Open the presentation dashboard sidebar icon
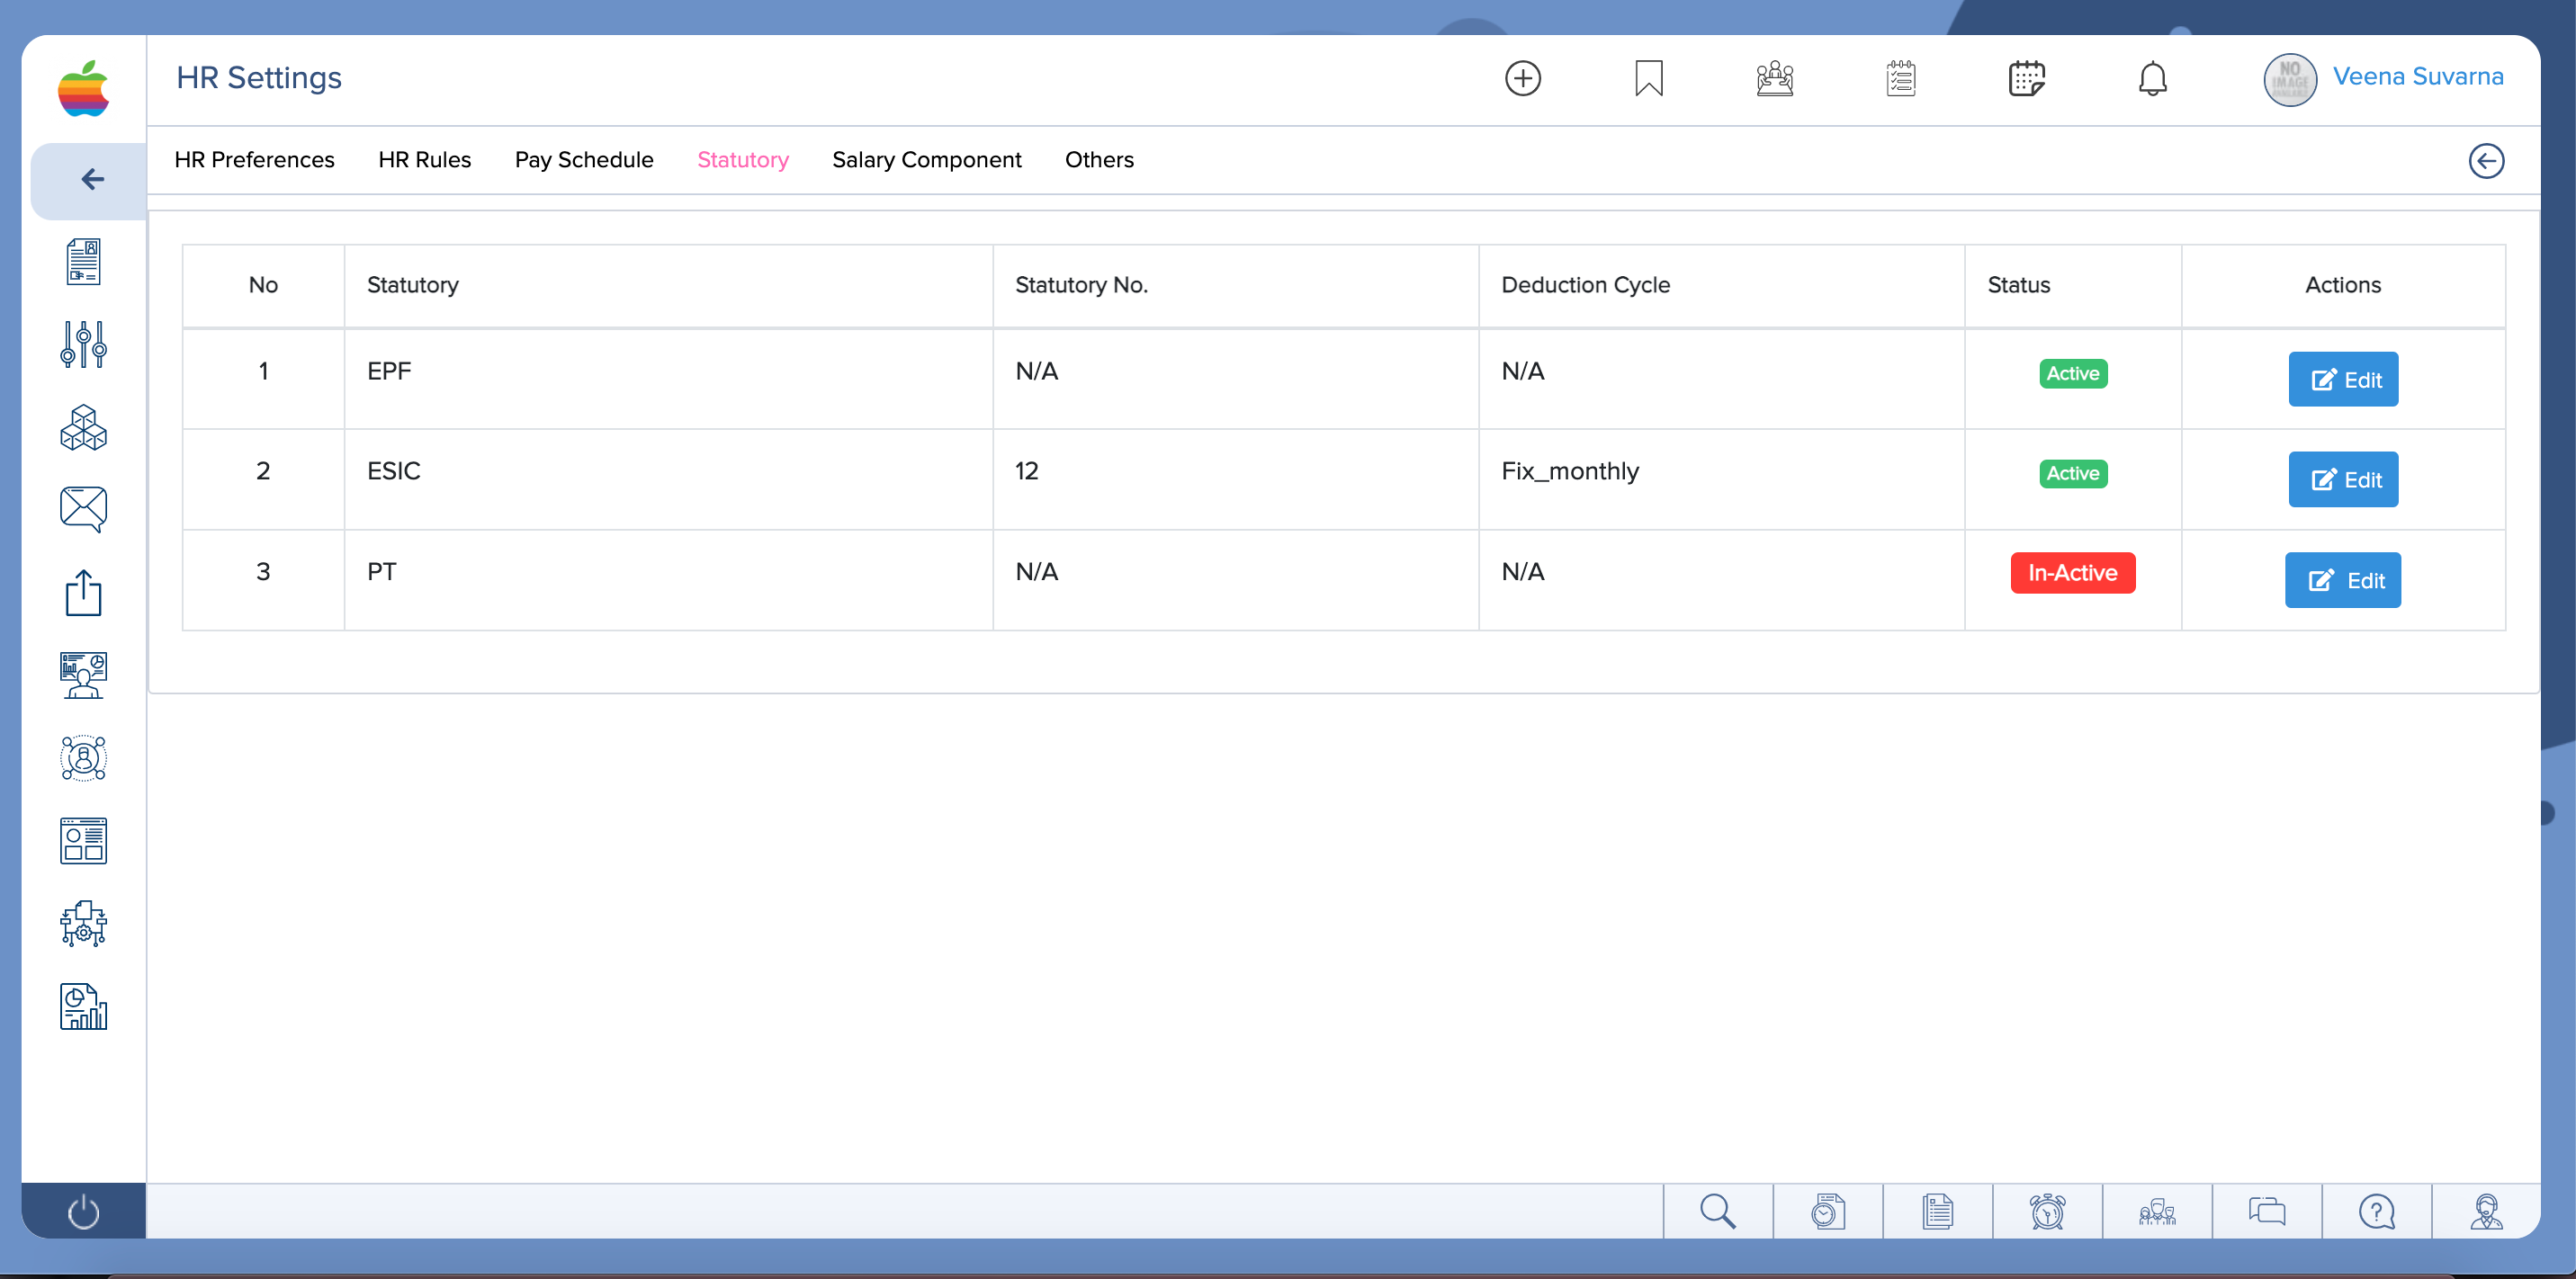2576x1279 pixels. coord(83,676)
